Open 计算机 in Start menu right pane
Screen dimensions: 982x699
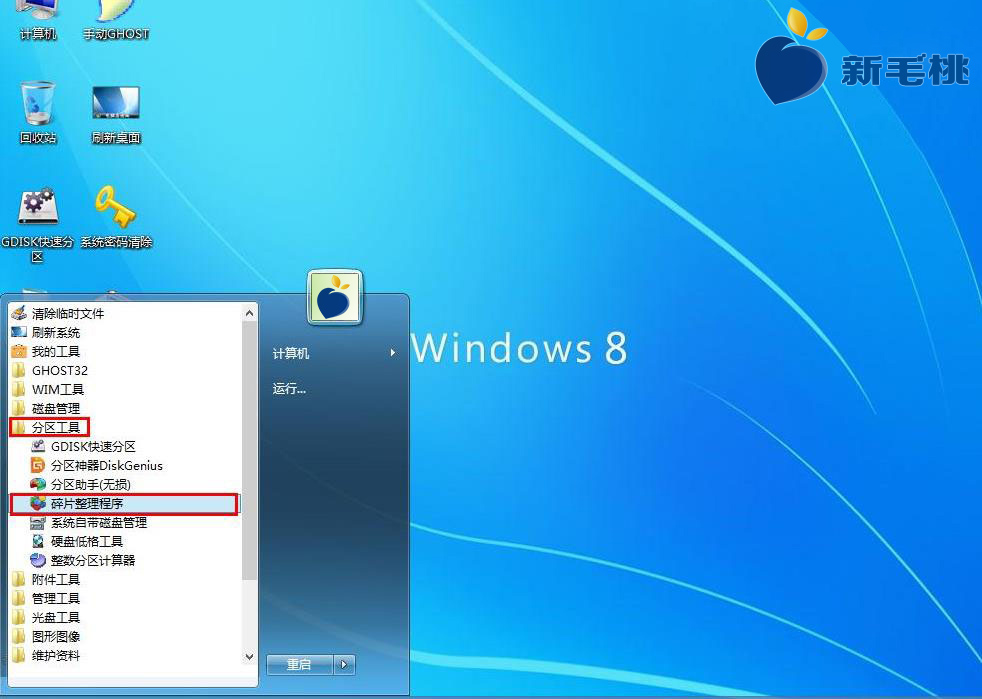pyautogui.click(x=335, y=353)
